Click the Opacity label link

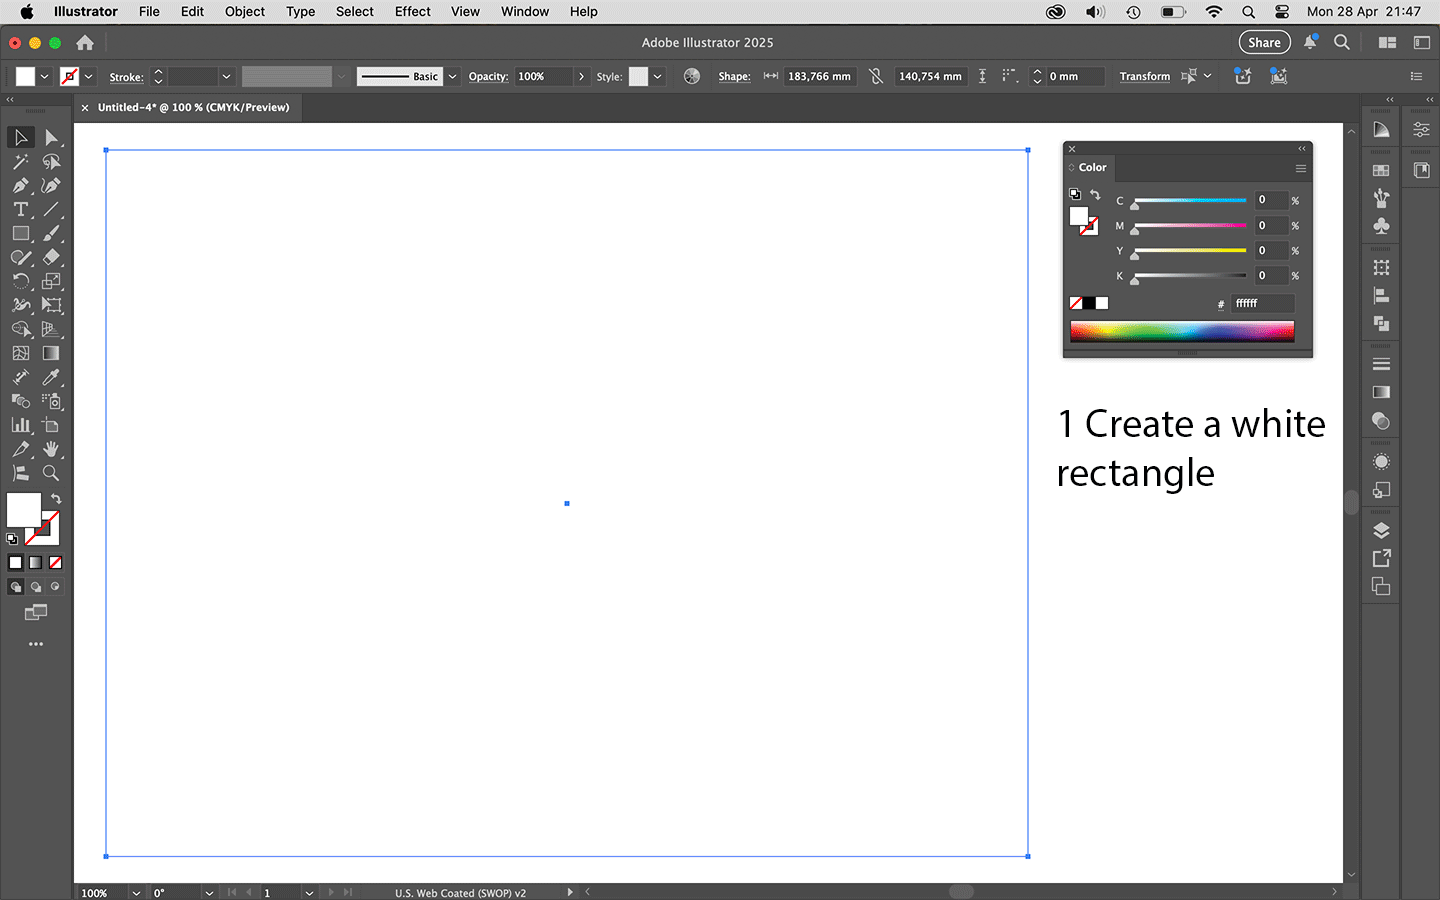pos(488,76)
